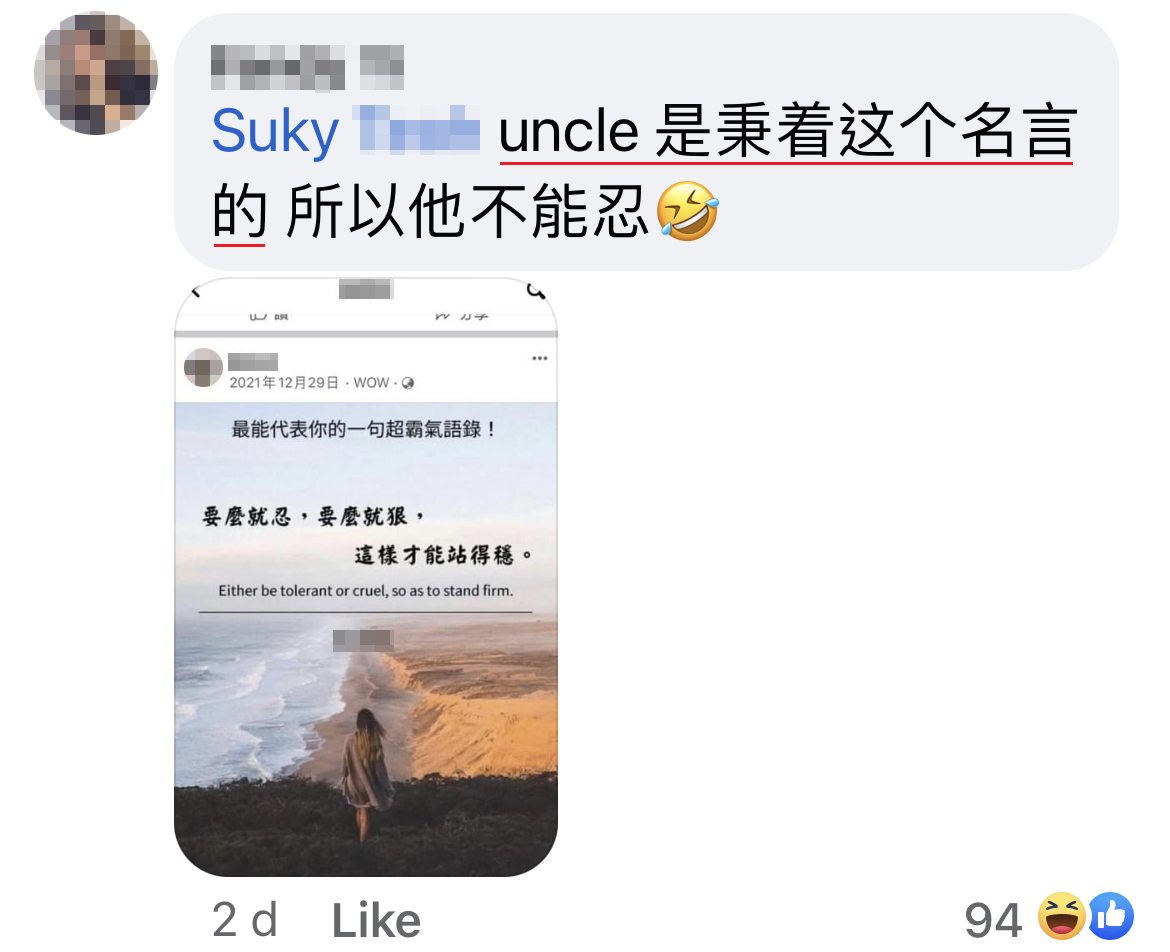Viewport: 1170px width, 952px height.
Task: View the 94 reactions count
Action: pos(992,920)
